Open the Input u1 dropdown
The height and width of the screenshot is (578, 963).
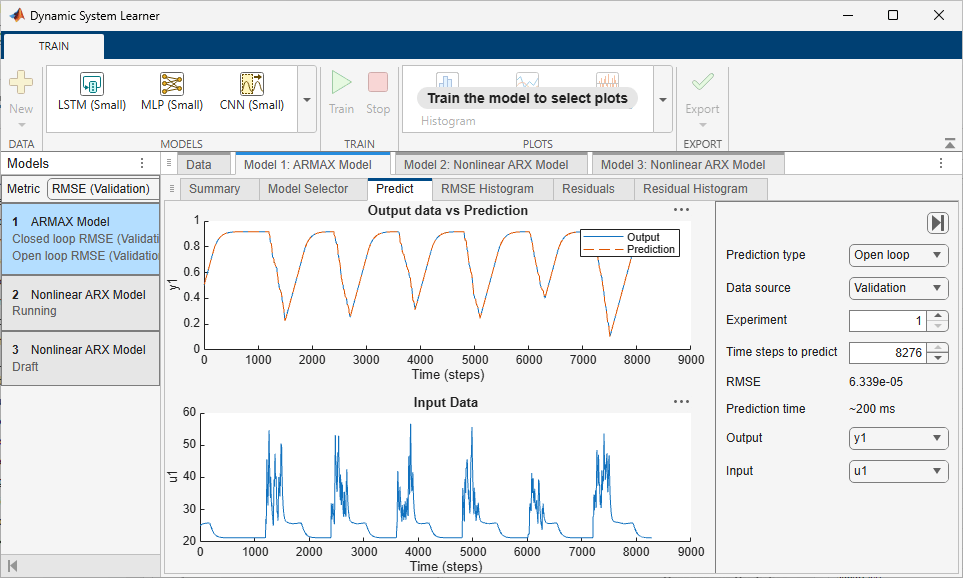coord(899,471)
